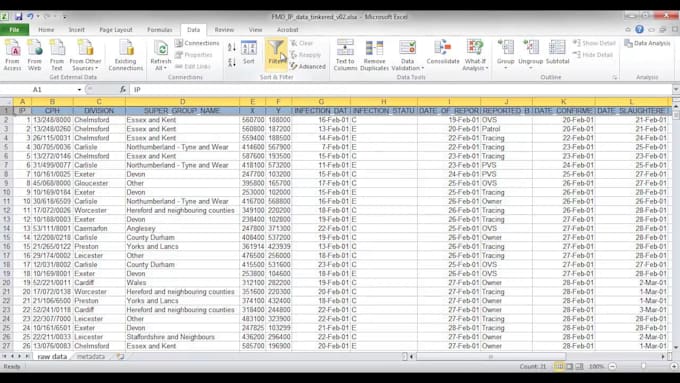The height and width of the screenshot is (383, 680).
Task: Toggle Normal view in status bar
Action: click(x=559, y=367)
